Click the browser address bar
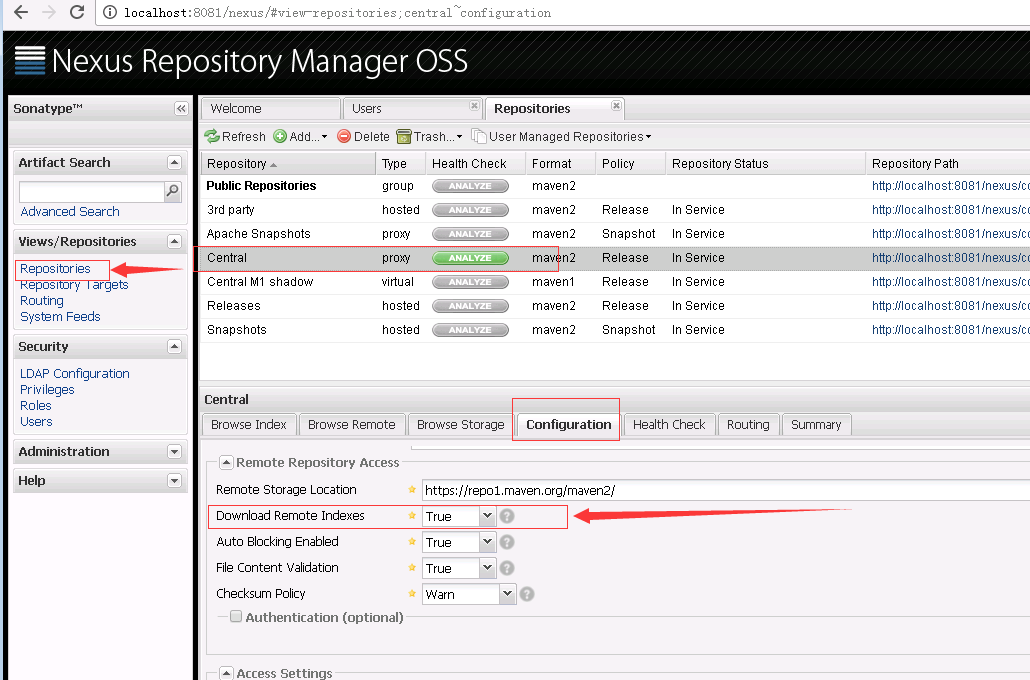 pos(565,12)
